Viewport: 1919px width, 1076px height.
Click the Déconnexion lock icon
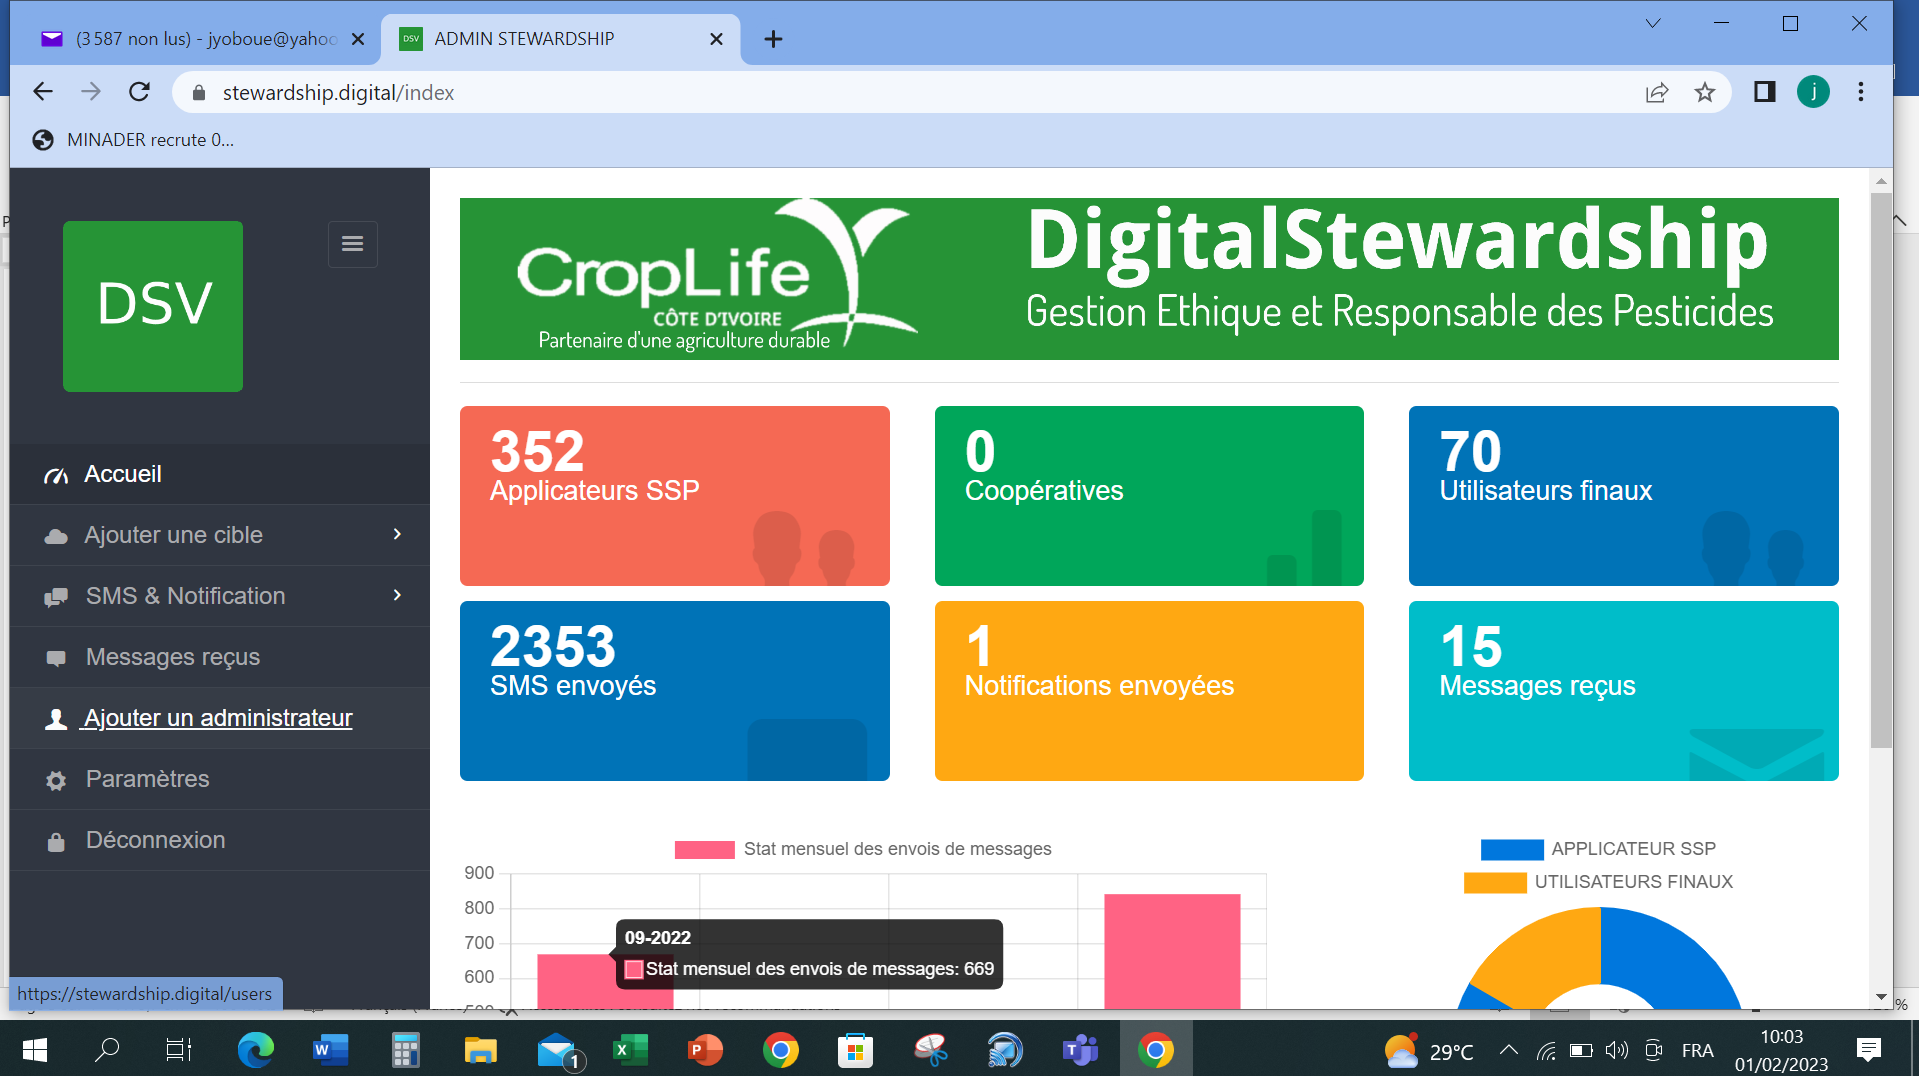click(56, 842)
